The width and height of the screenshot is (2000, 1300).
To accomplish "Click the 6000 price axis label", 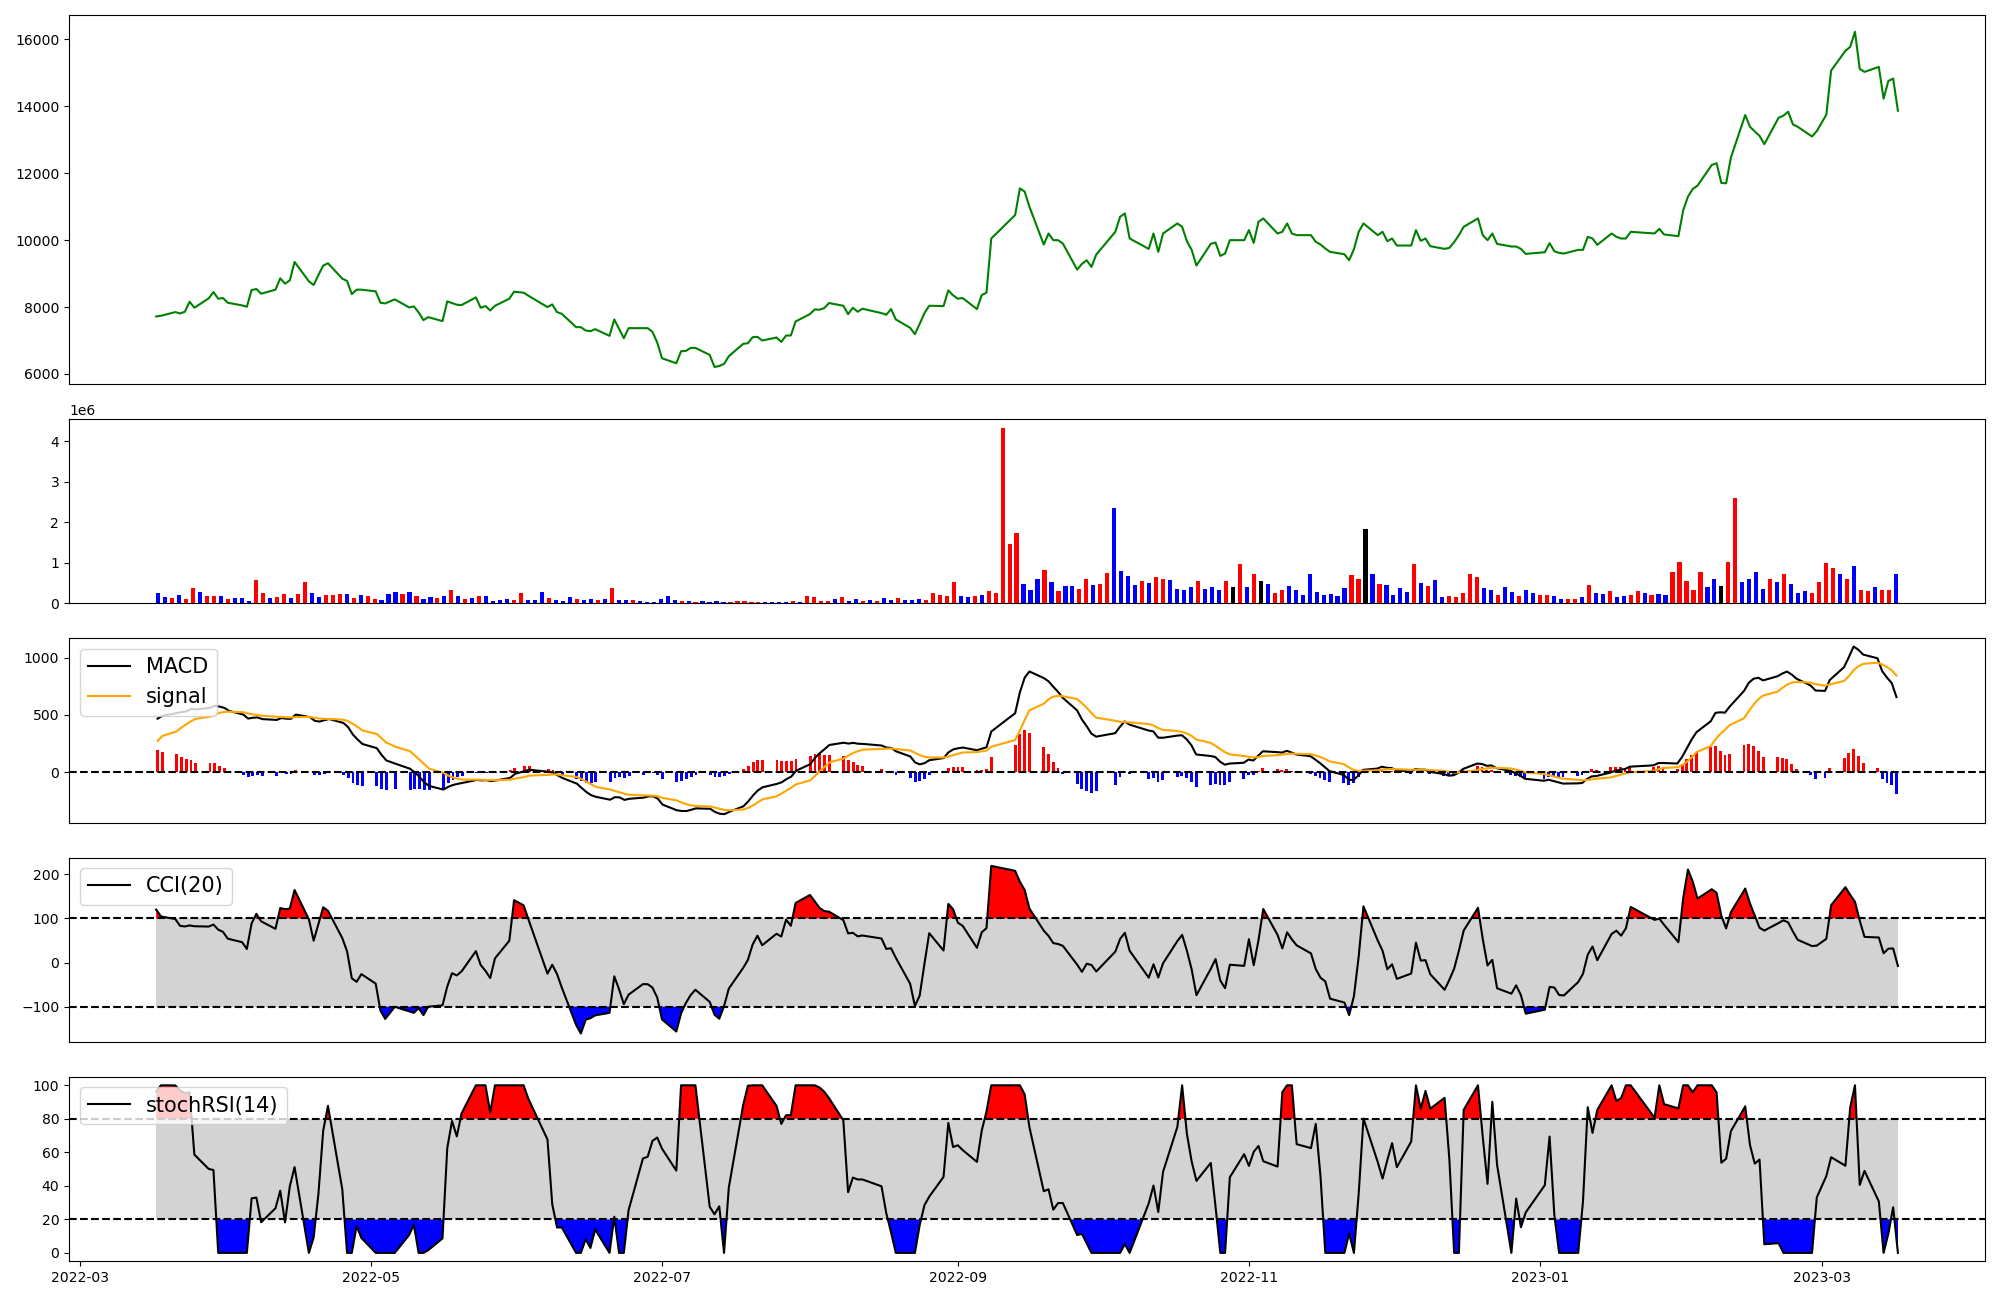I will point(42,375).
